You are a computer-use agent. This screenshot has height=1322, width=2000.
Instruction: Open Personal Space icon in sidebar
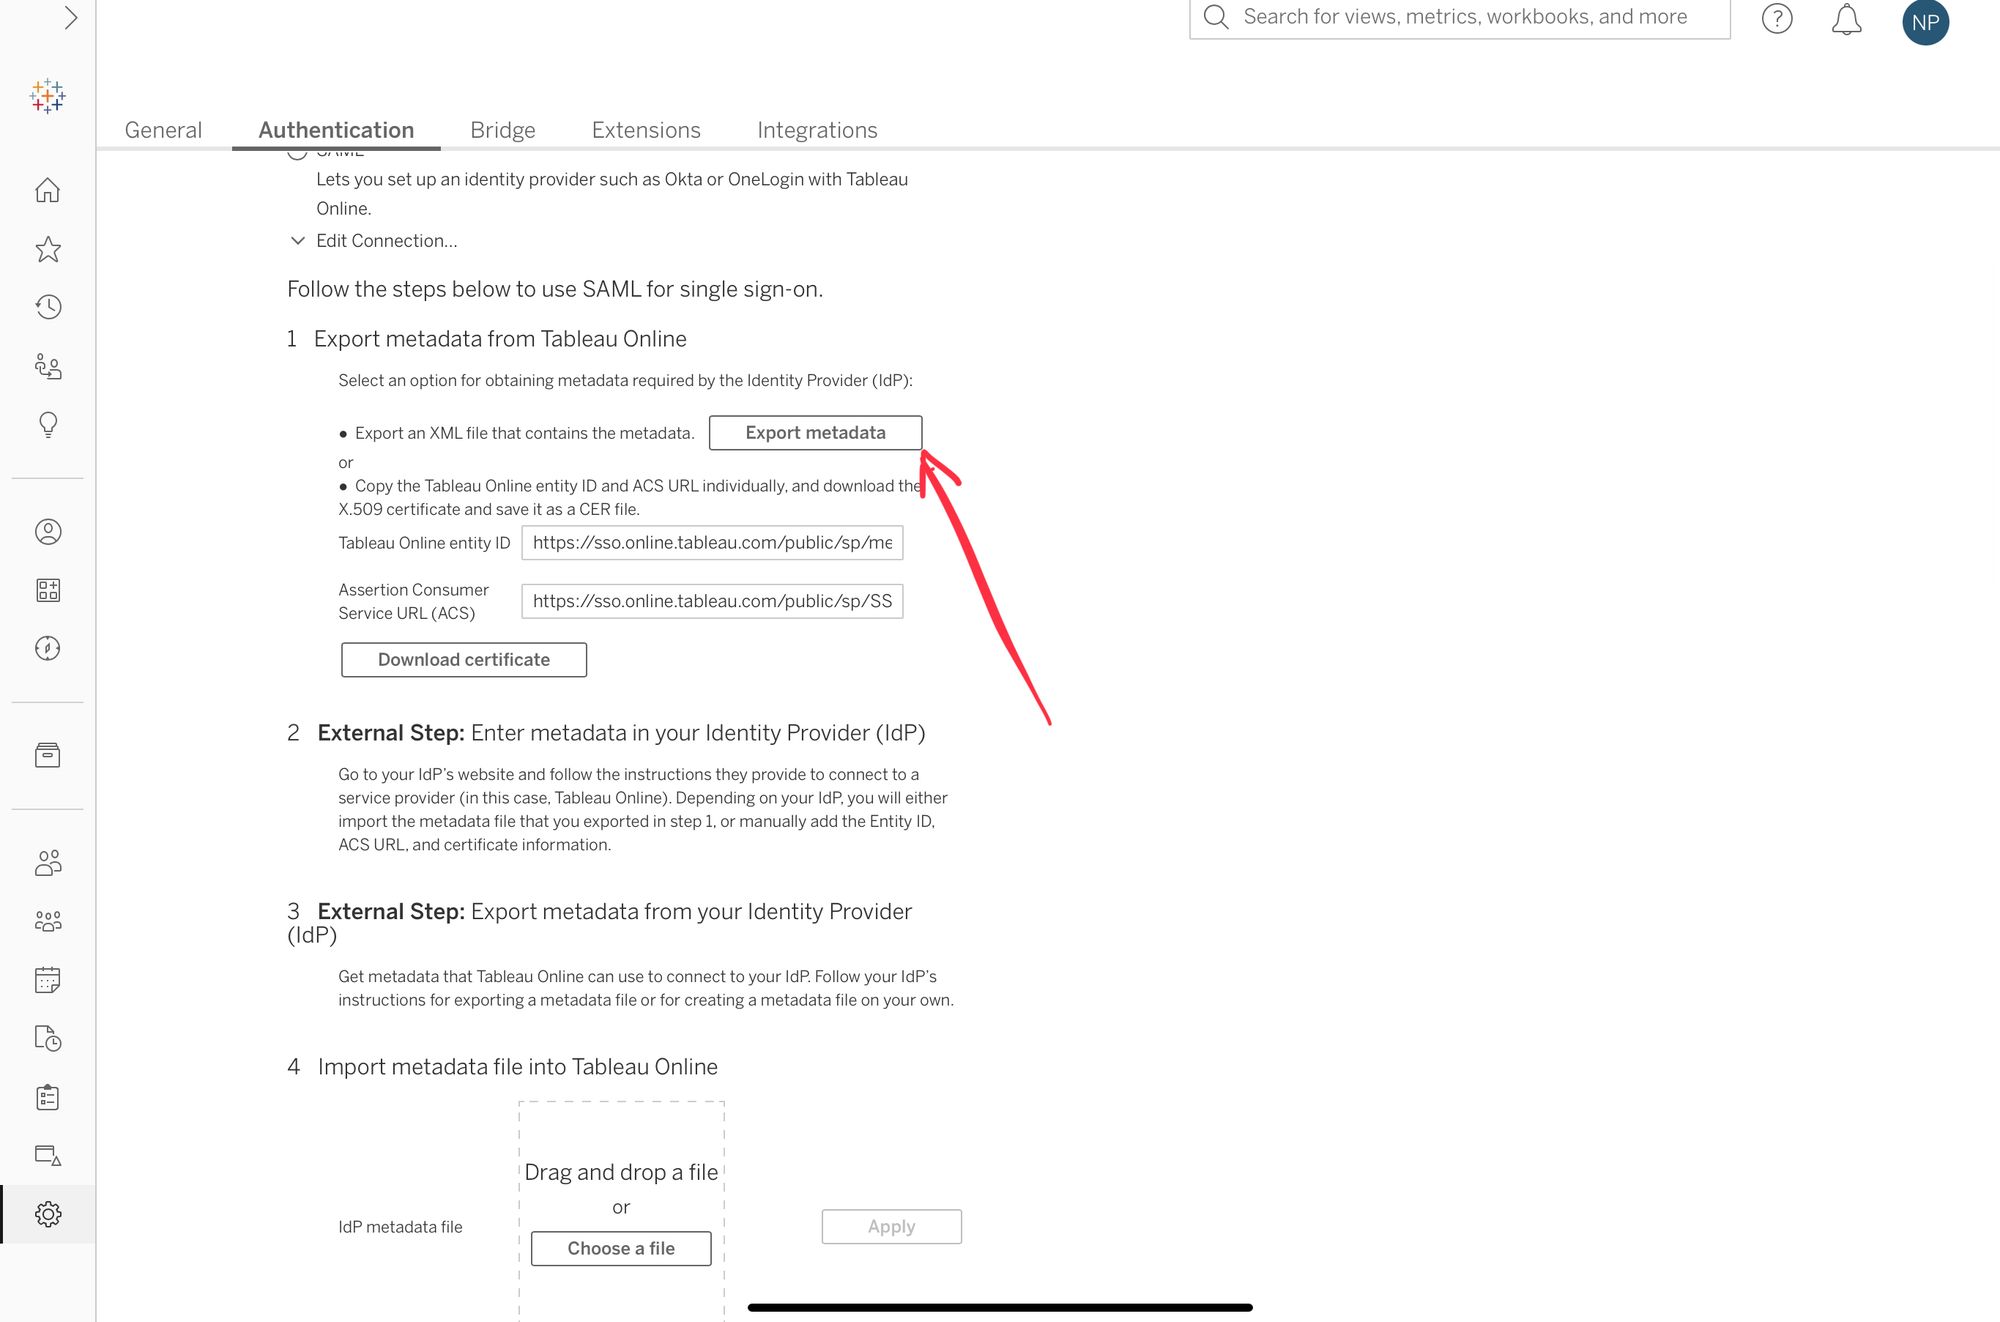coord(48,532)
